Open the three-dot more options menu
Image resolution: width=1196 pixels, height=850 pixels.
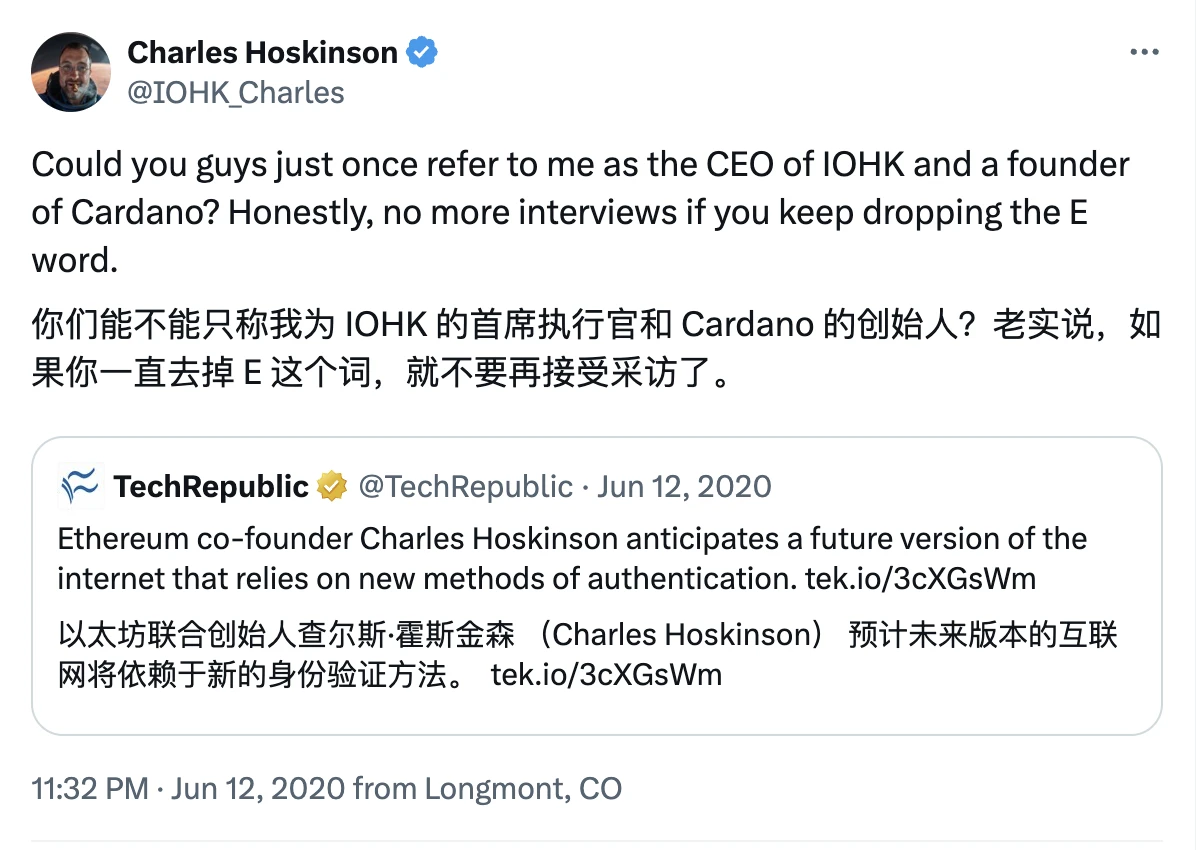pos(1145,53)
